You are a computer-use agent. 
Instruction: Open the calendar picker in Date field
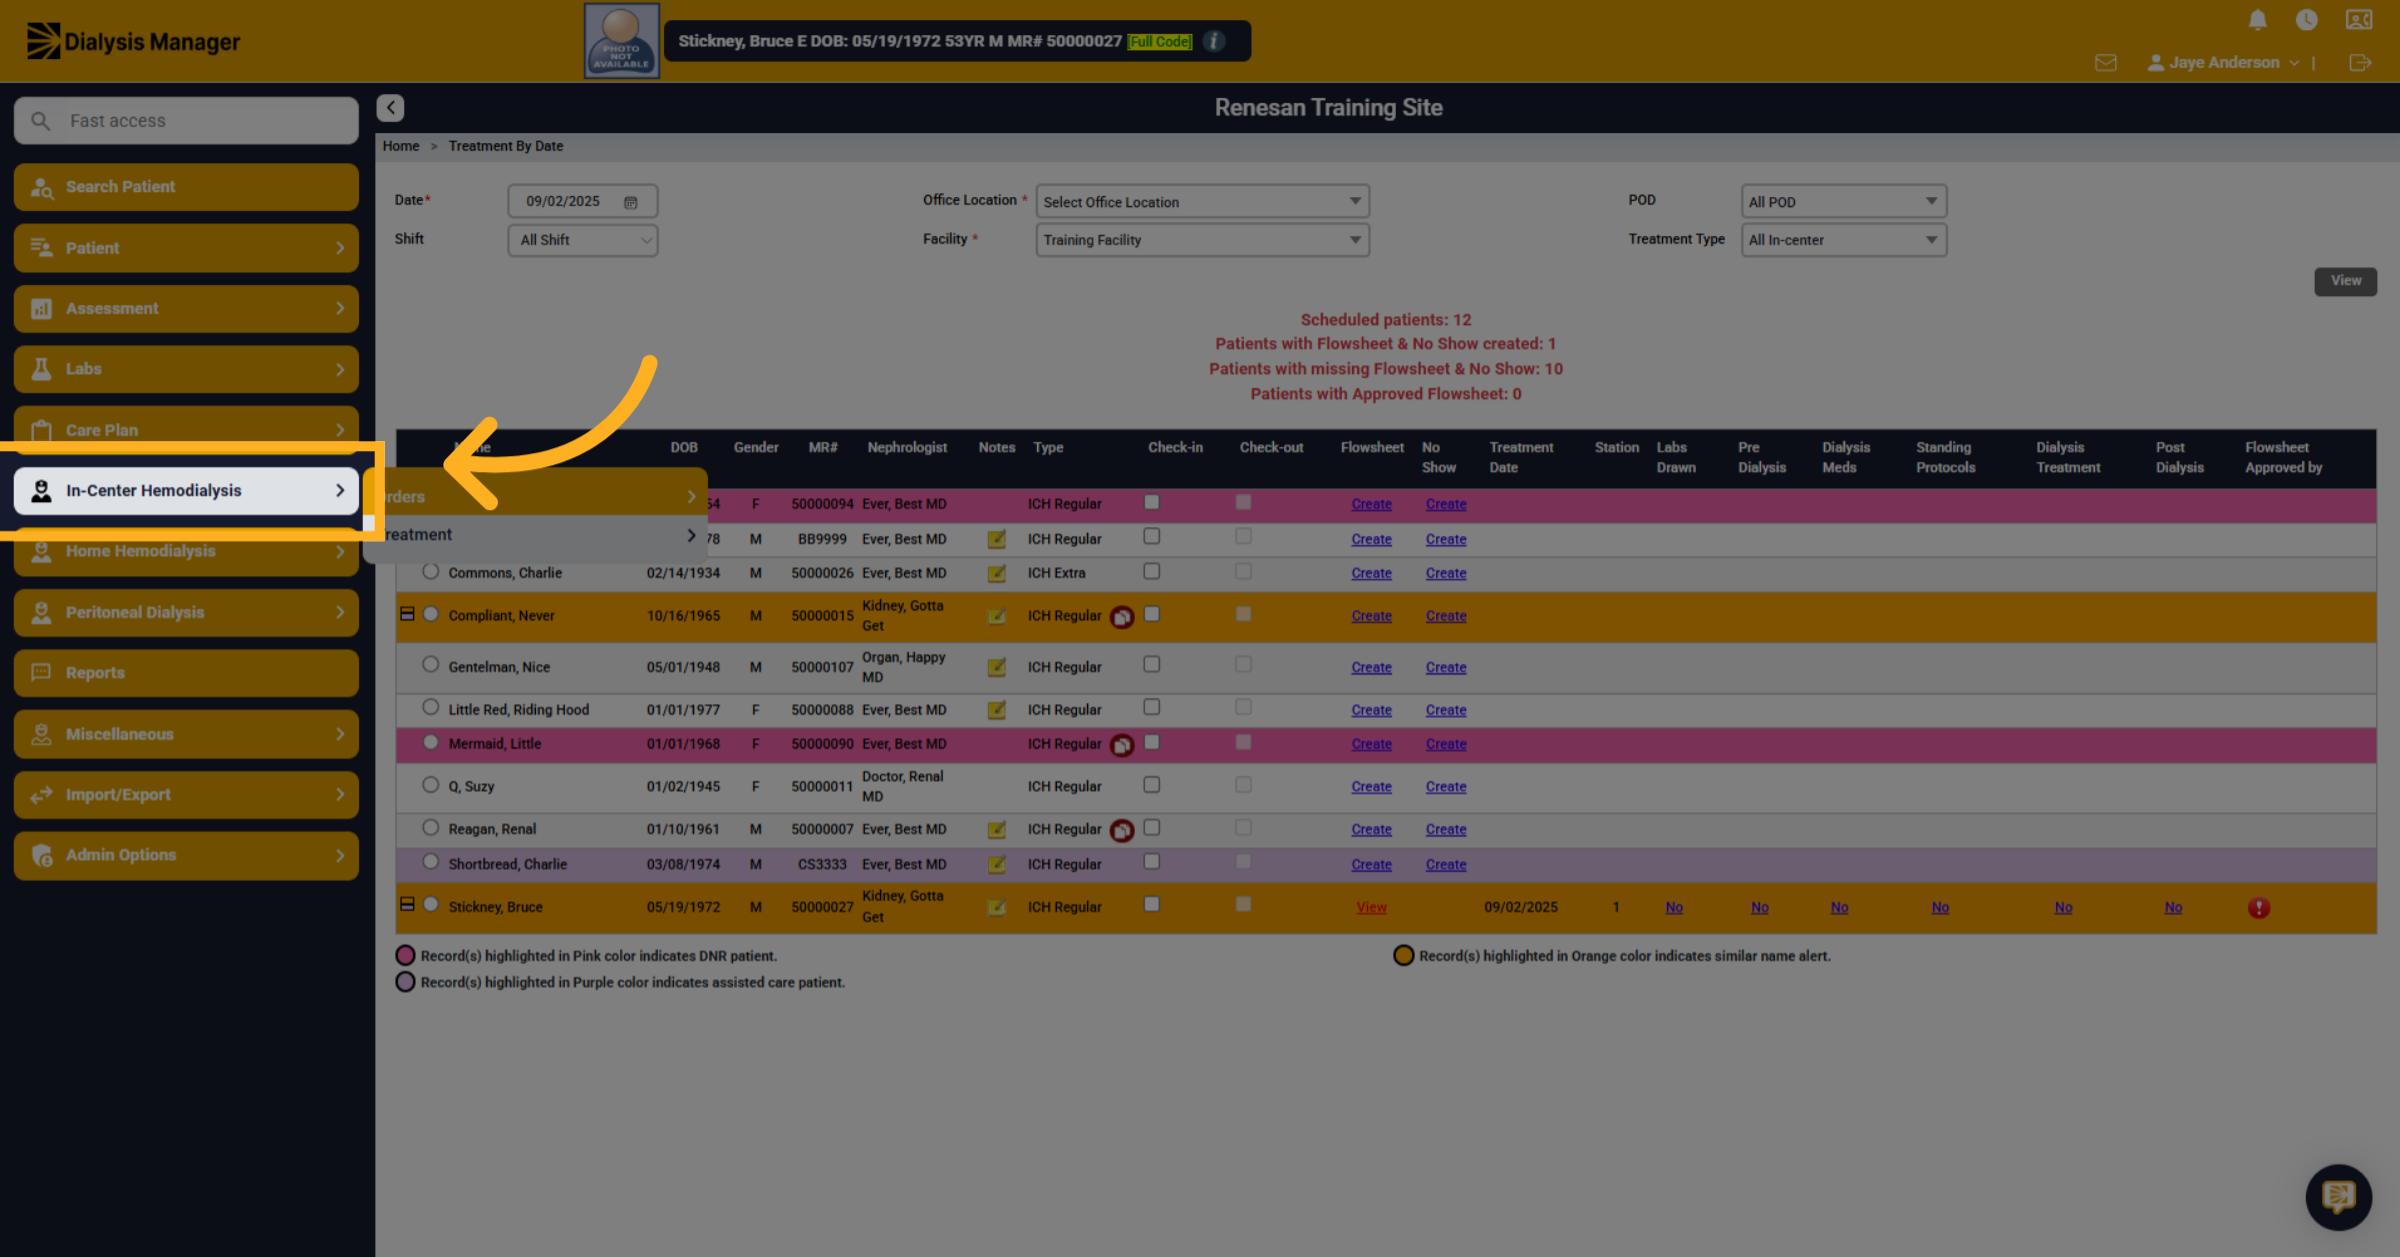click(x=631, y=202)
